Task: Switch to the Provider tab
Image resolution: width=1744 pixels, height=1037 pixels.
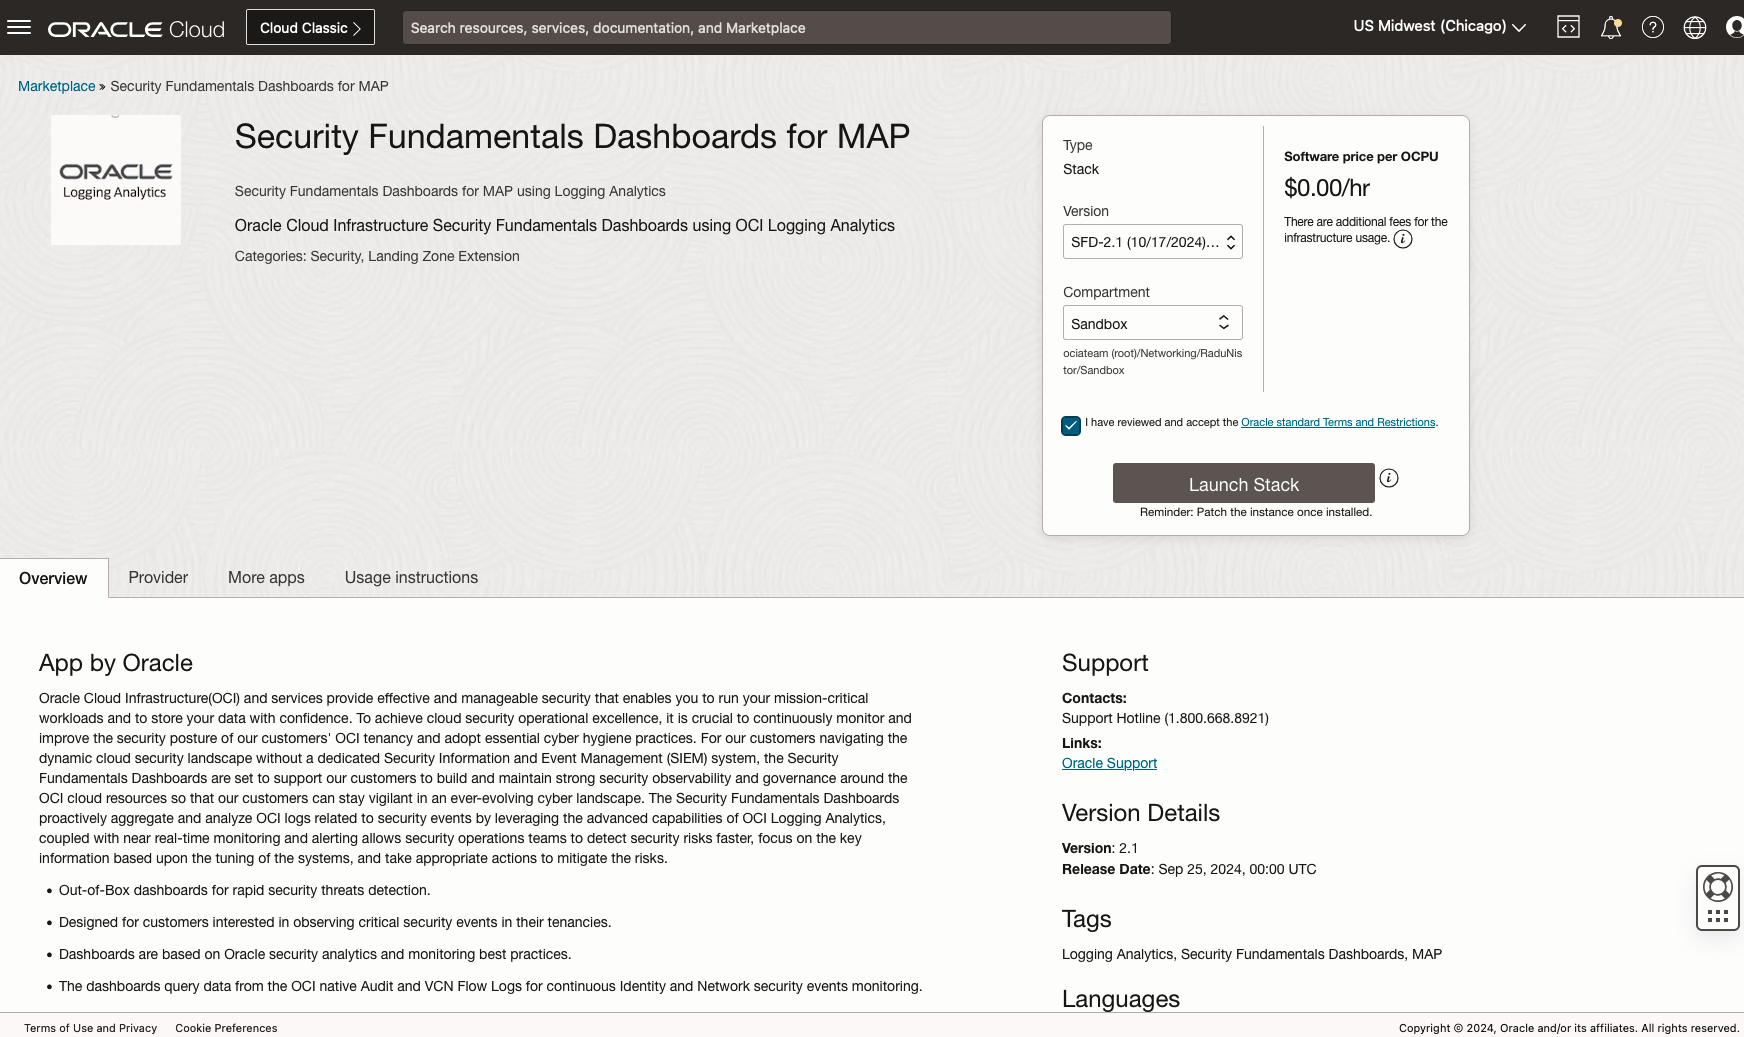Action: coord(158,578)
